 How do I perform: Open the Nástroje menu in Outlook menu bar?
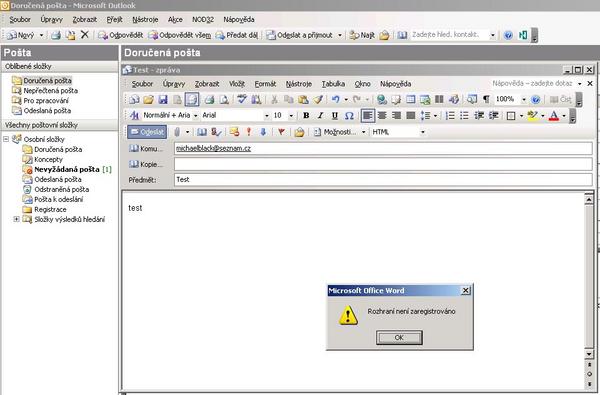[145, 20]
